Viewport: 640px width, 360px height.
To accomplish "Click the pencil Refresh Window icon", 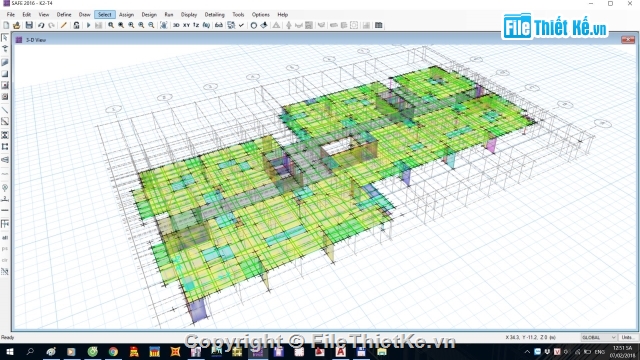I will point(64,25).
